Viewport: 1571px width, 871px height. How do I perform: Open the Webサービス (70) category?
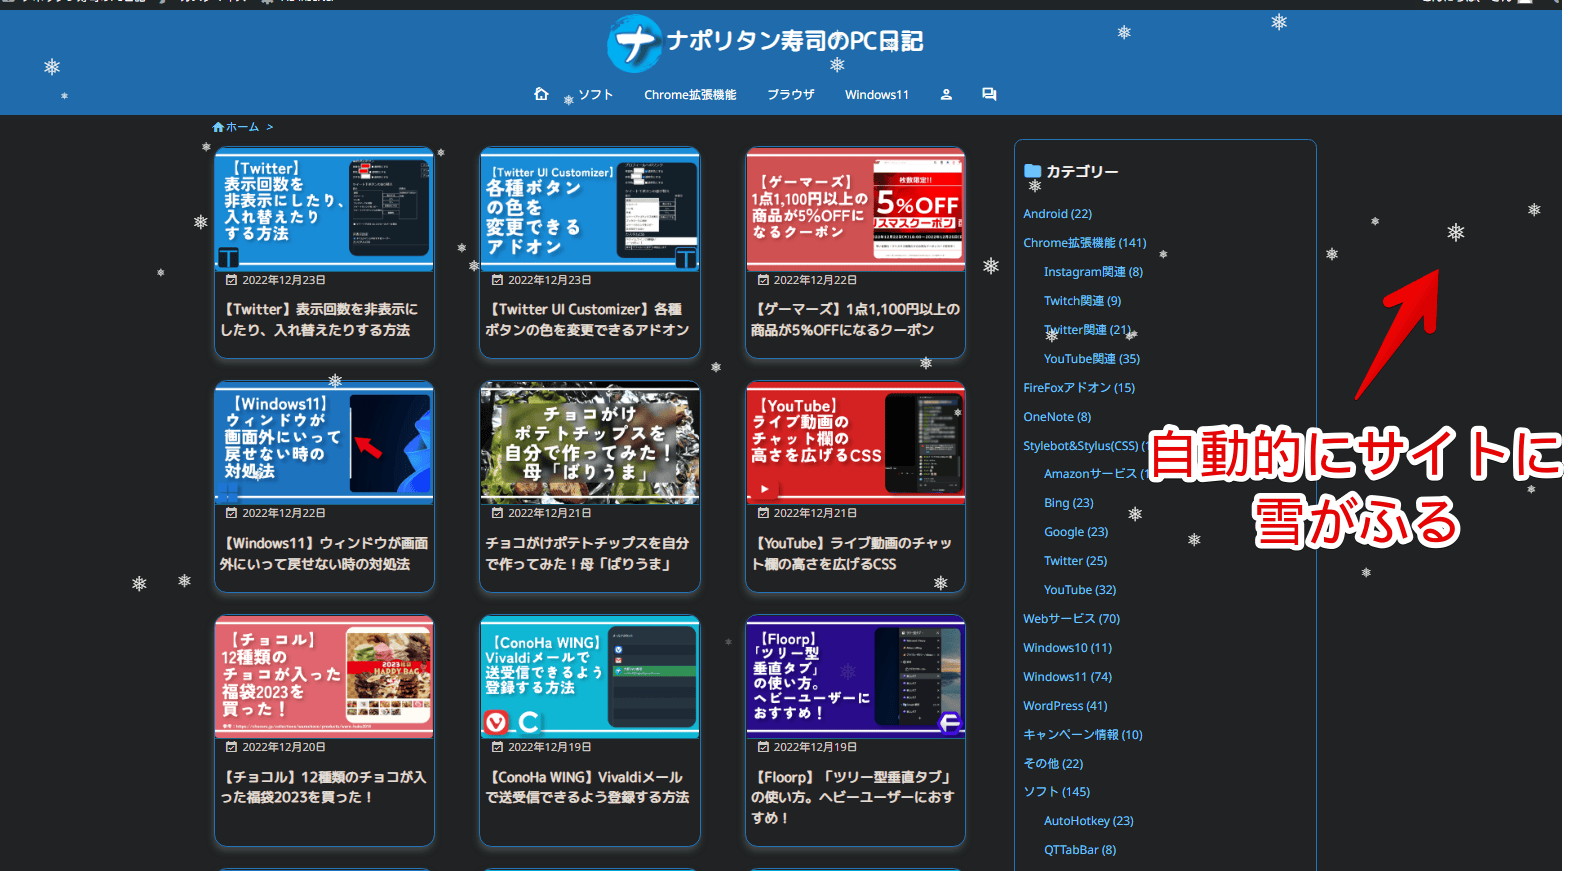tap(1071, 619)
